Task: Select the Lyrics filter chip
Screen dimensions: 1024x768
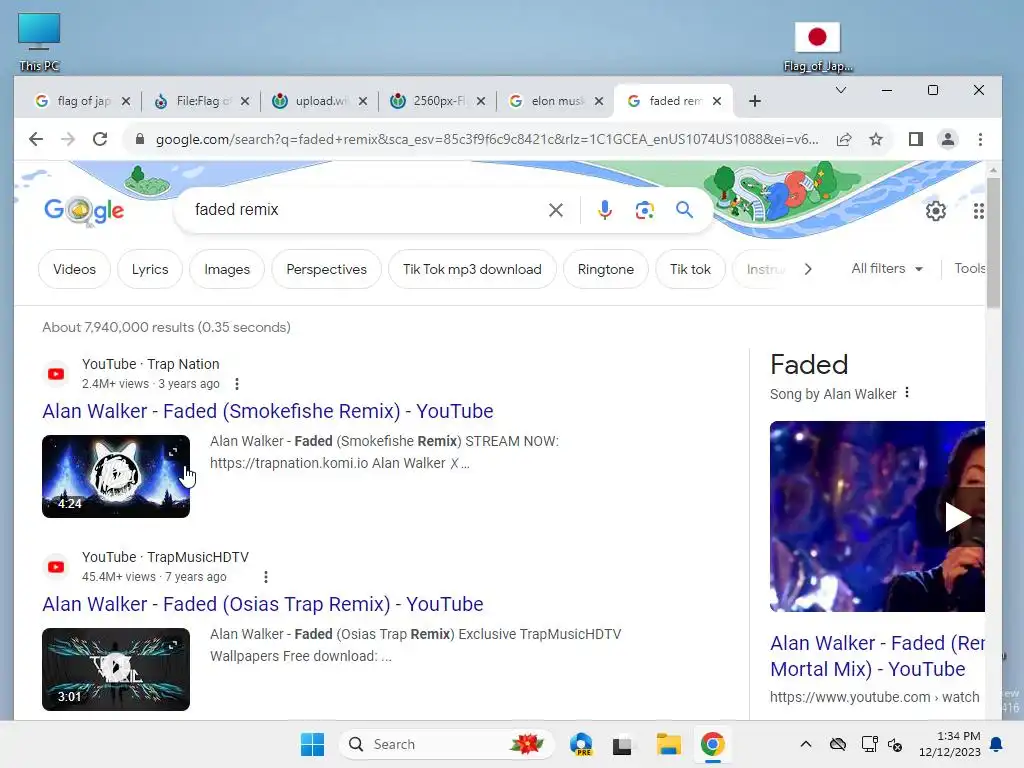Action: pos(150,269)
